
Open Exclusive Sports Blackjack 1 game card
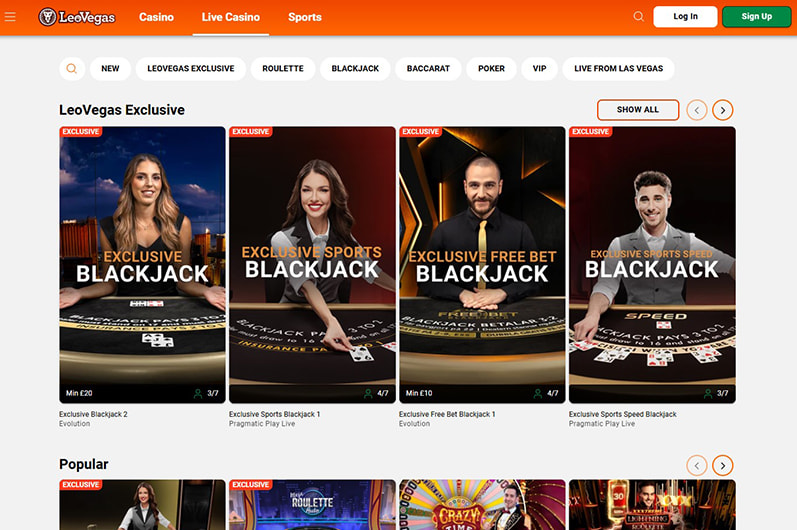pyautogui.click(x=312, y=265)
